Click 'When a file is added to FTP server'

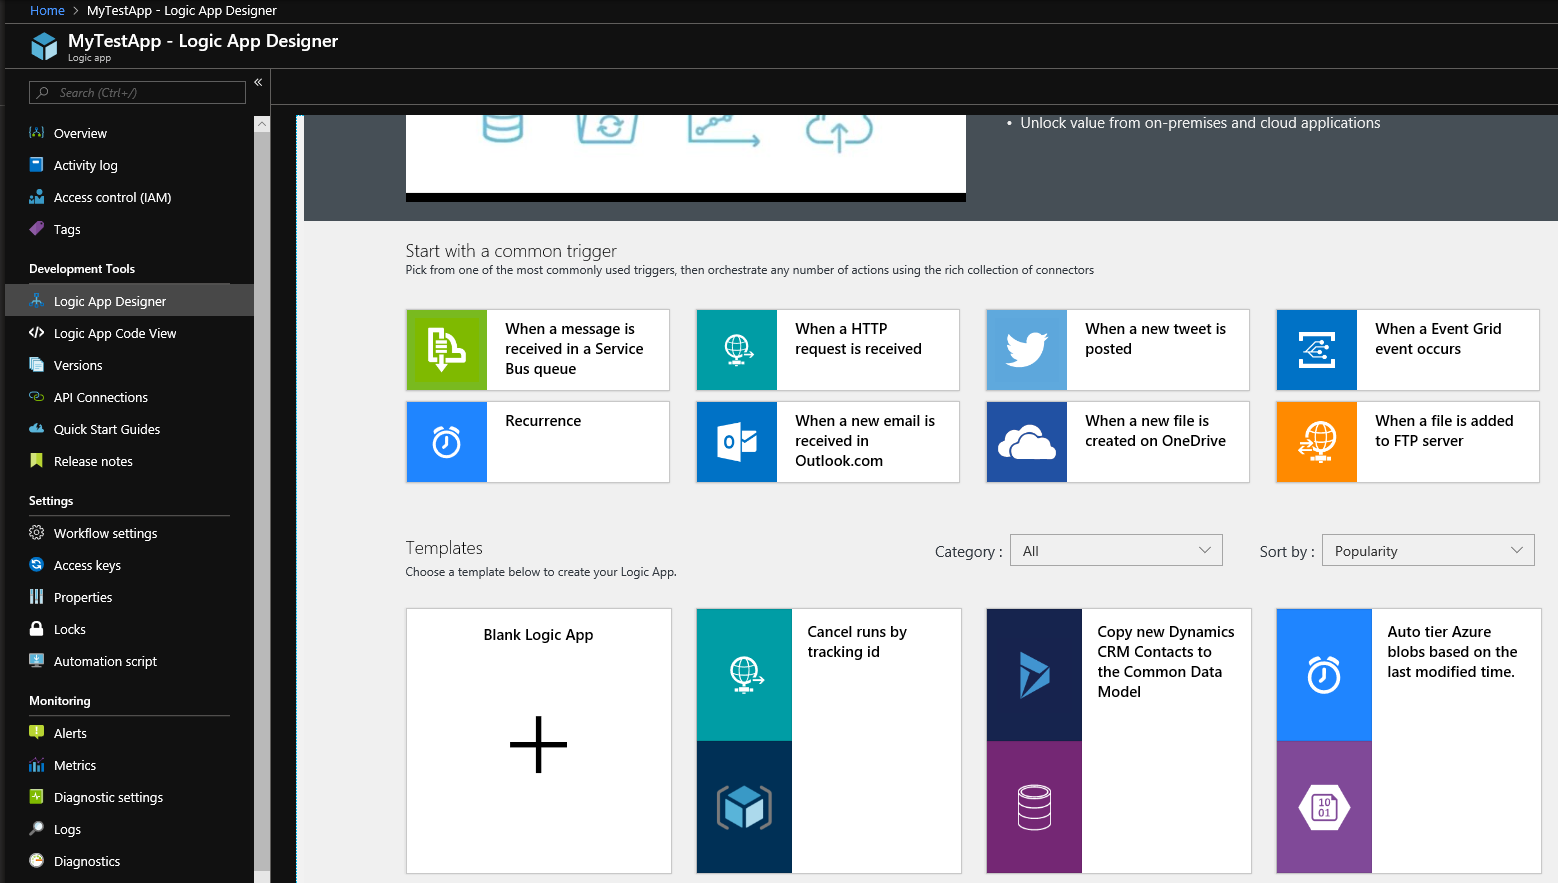[x=1444, y=431]
